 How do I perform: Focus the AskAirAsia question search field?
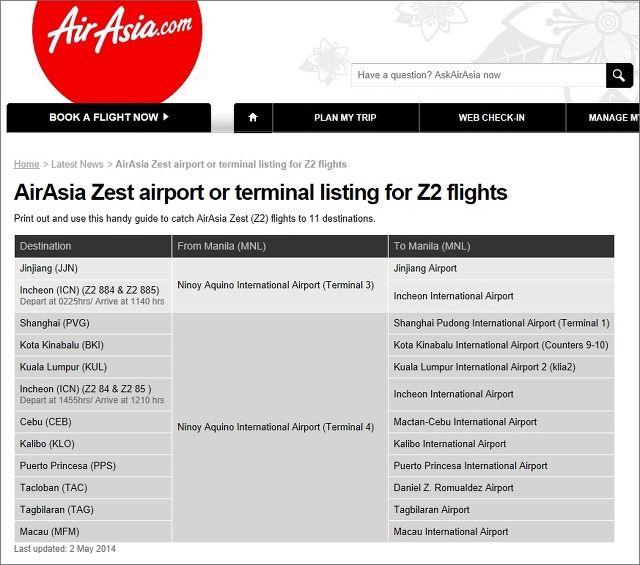(x=478, y=75)
